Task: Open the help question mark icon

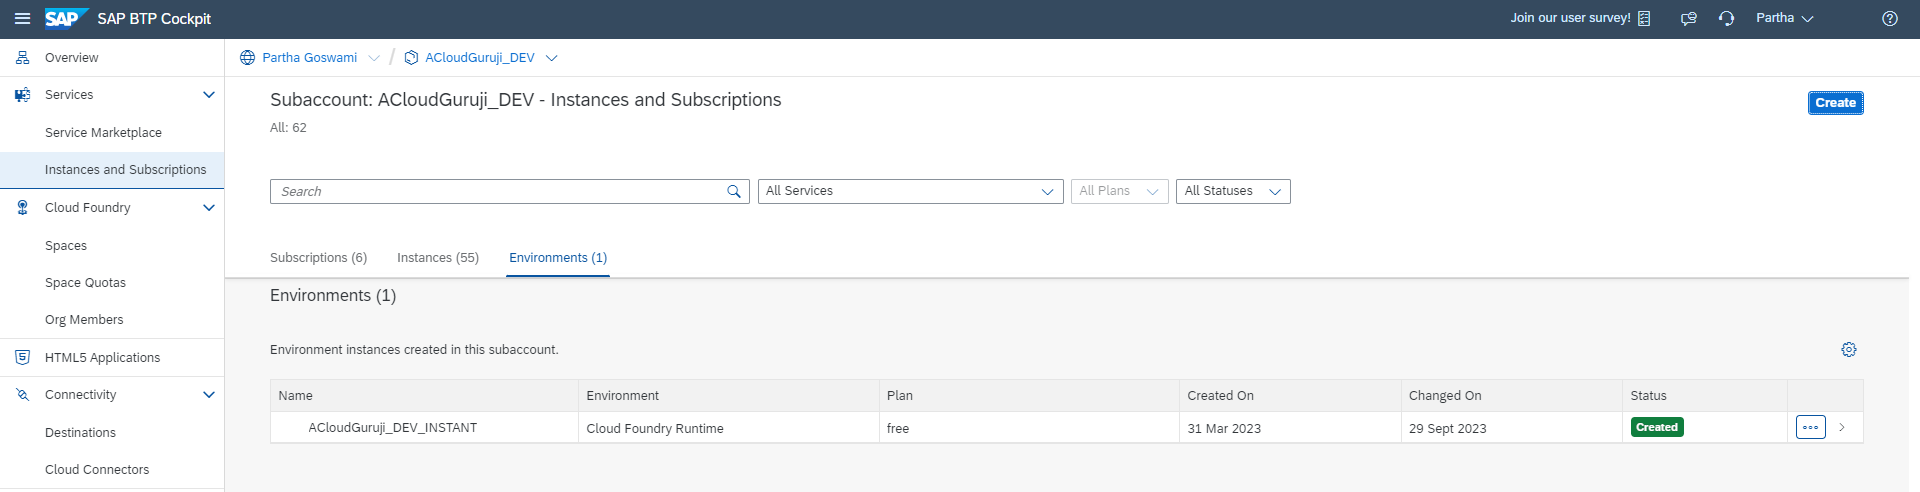Action: tap(1889, 19)
